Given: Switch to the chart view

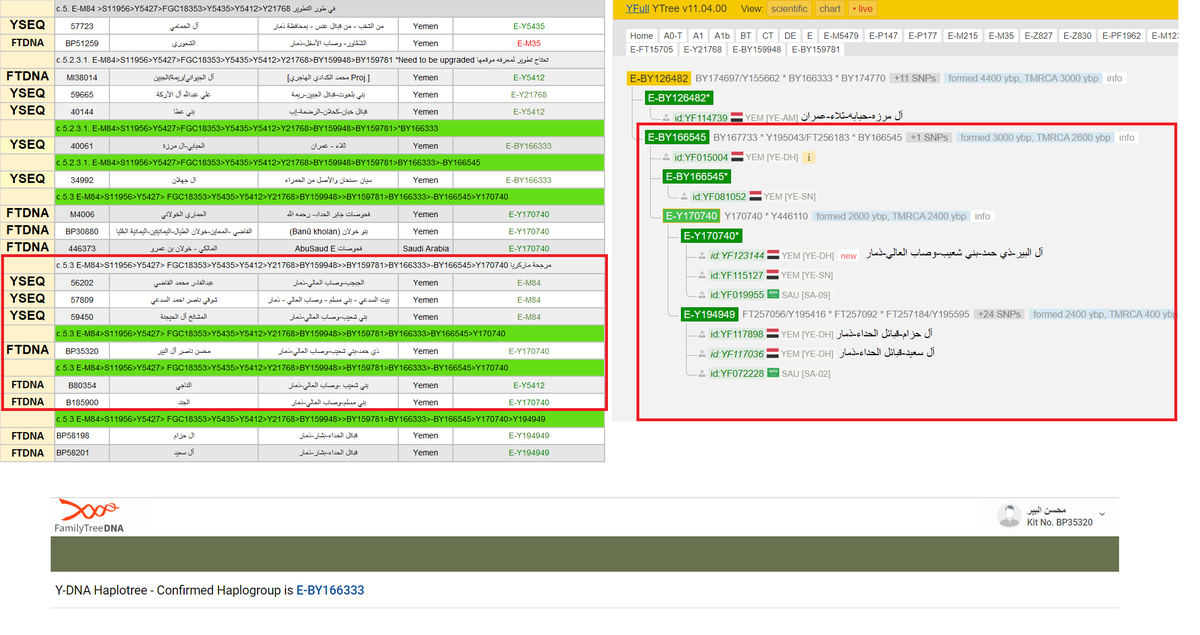Looking at the screenshot, I should pyautogui.click(x=829, y=8).
